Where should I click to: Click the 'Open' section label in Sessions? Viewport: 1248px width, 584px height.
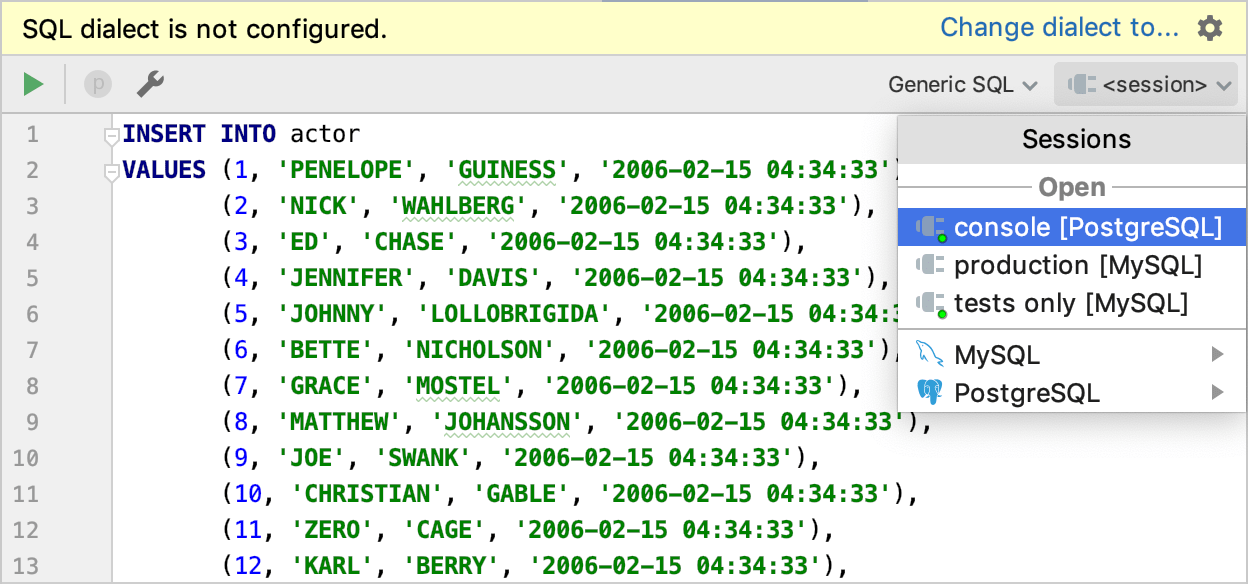click(x=1072, y=187)
